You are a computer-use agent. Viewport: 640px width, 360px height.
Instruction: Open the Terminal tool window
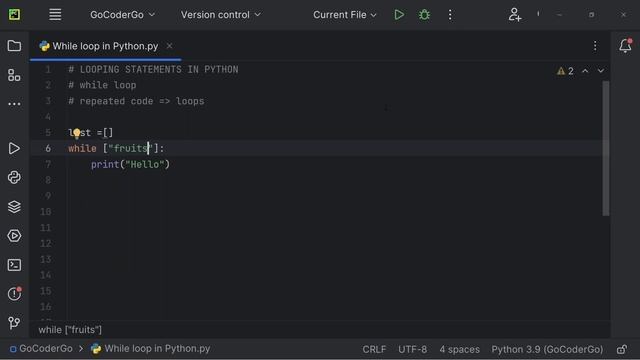point(14,265)
